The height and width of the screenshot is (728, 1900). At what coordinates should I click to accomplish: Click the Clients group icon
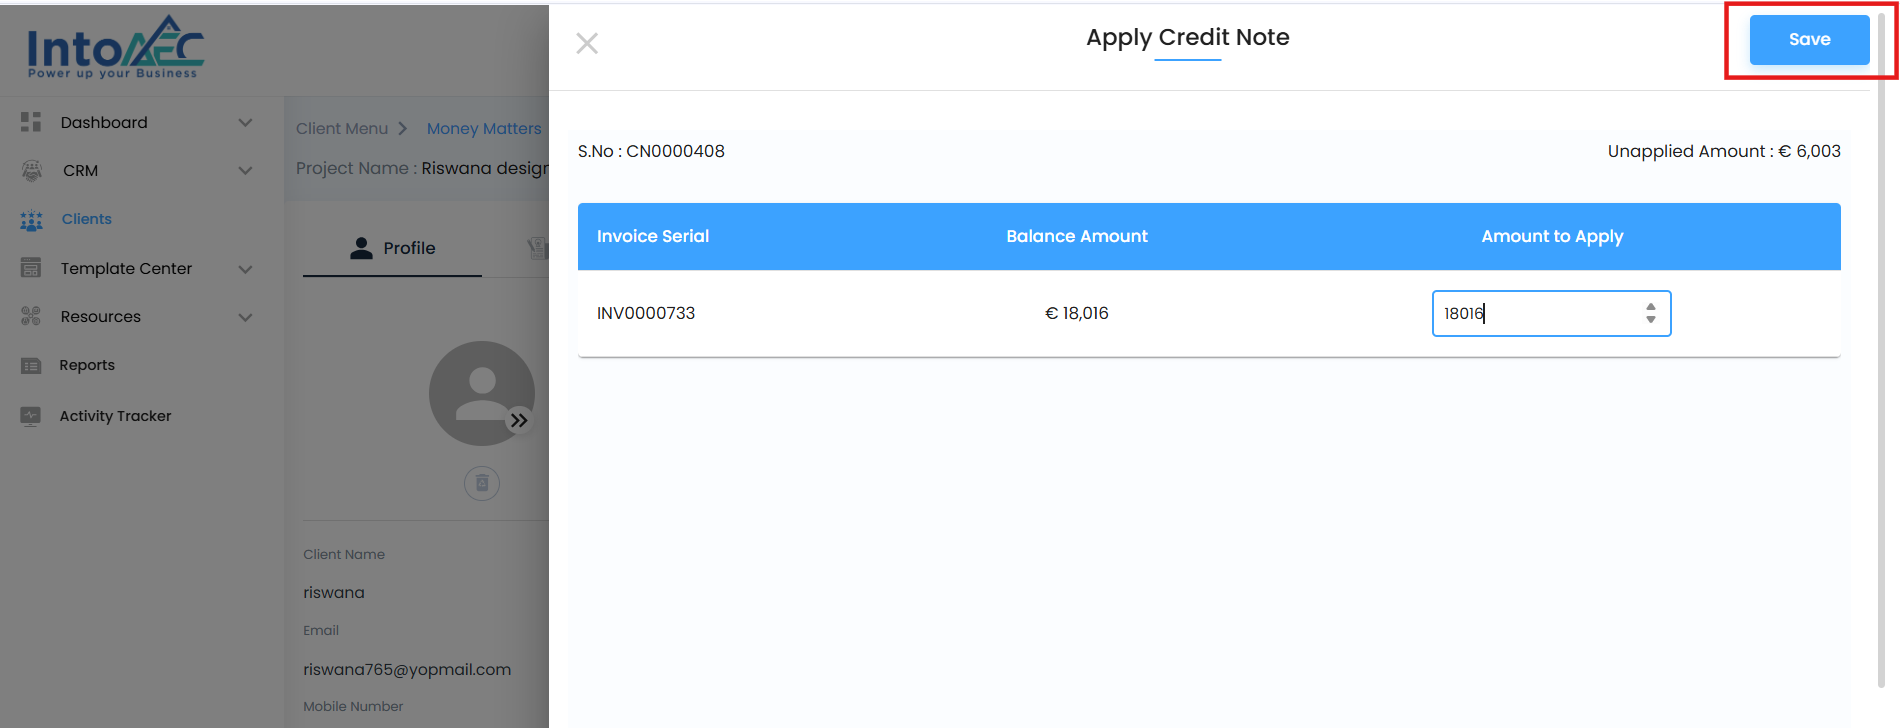pos(32,220)
